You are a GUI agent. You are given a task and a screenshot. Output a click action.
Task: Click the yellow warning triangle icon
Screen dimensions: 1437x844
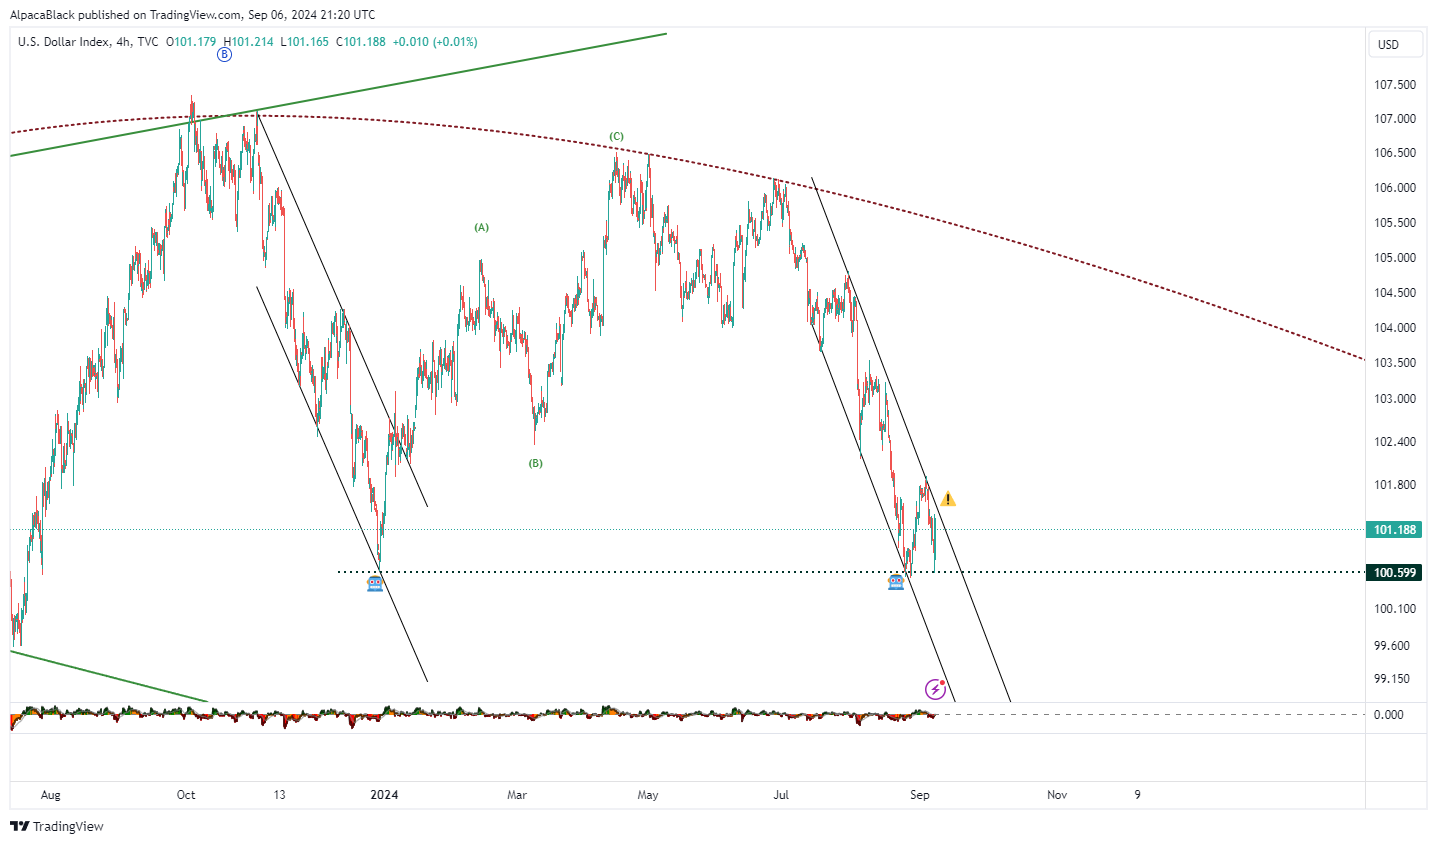(948, 499)
